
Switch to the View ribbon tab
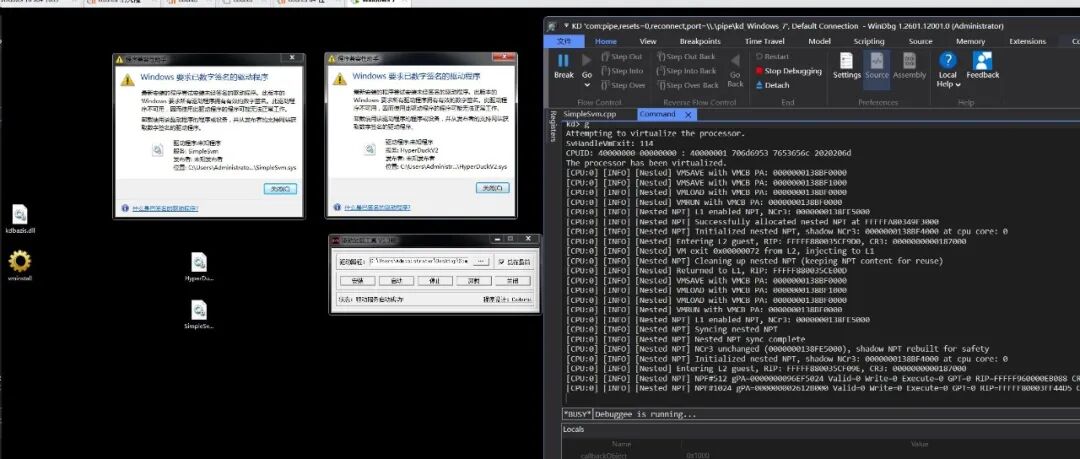click(x=647, y=41)
